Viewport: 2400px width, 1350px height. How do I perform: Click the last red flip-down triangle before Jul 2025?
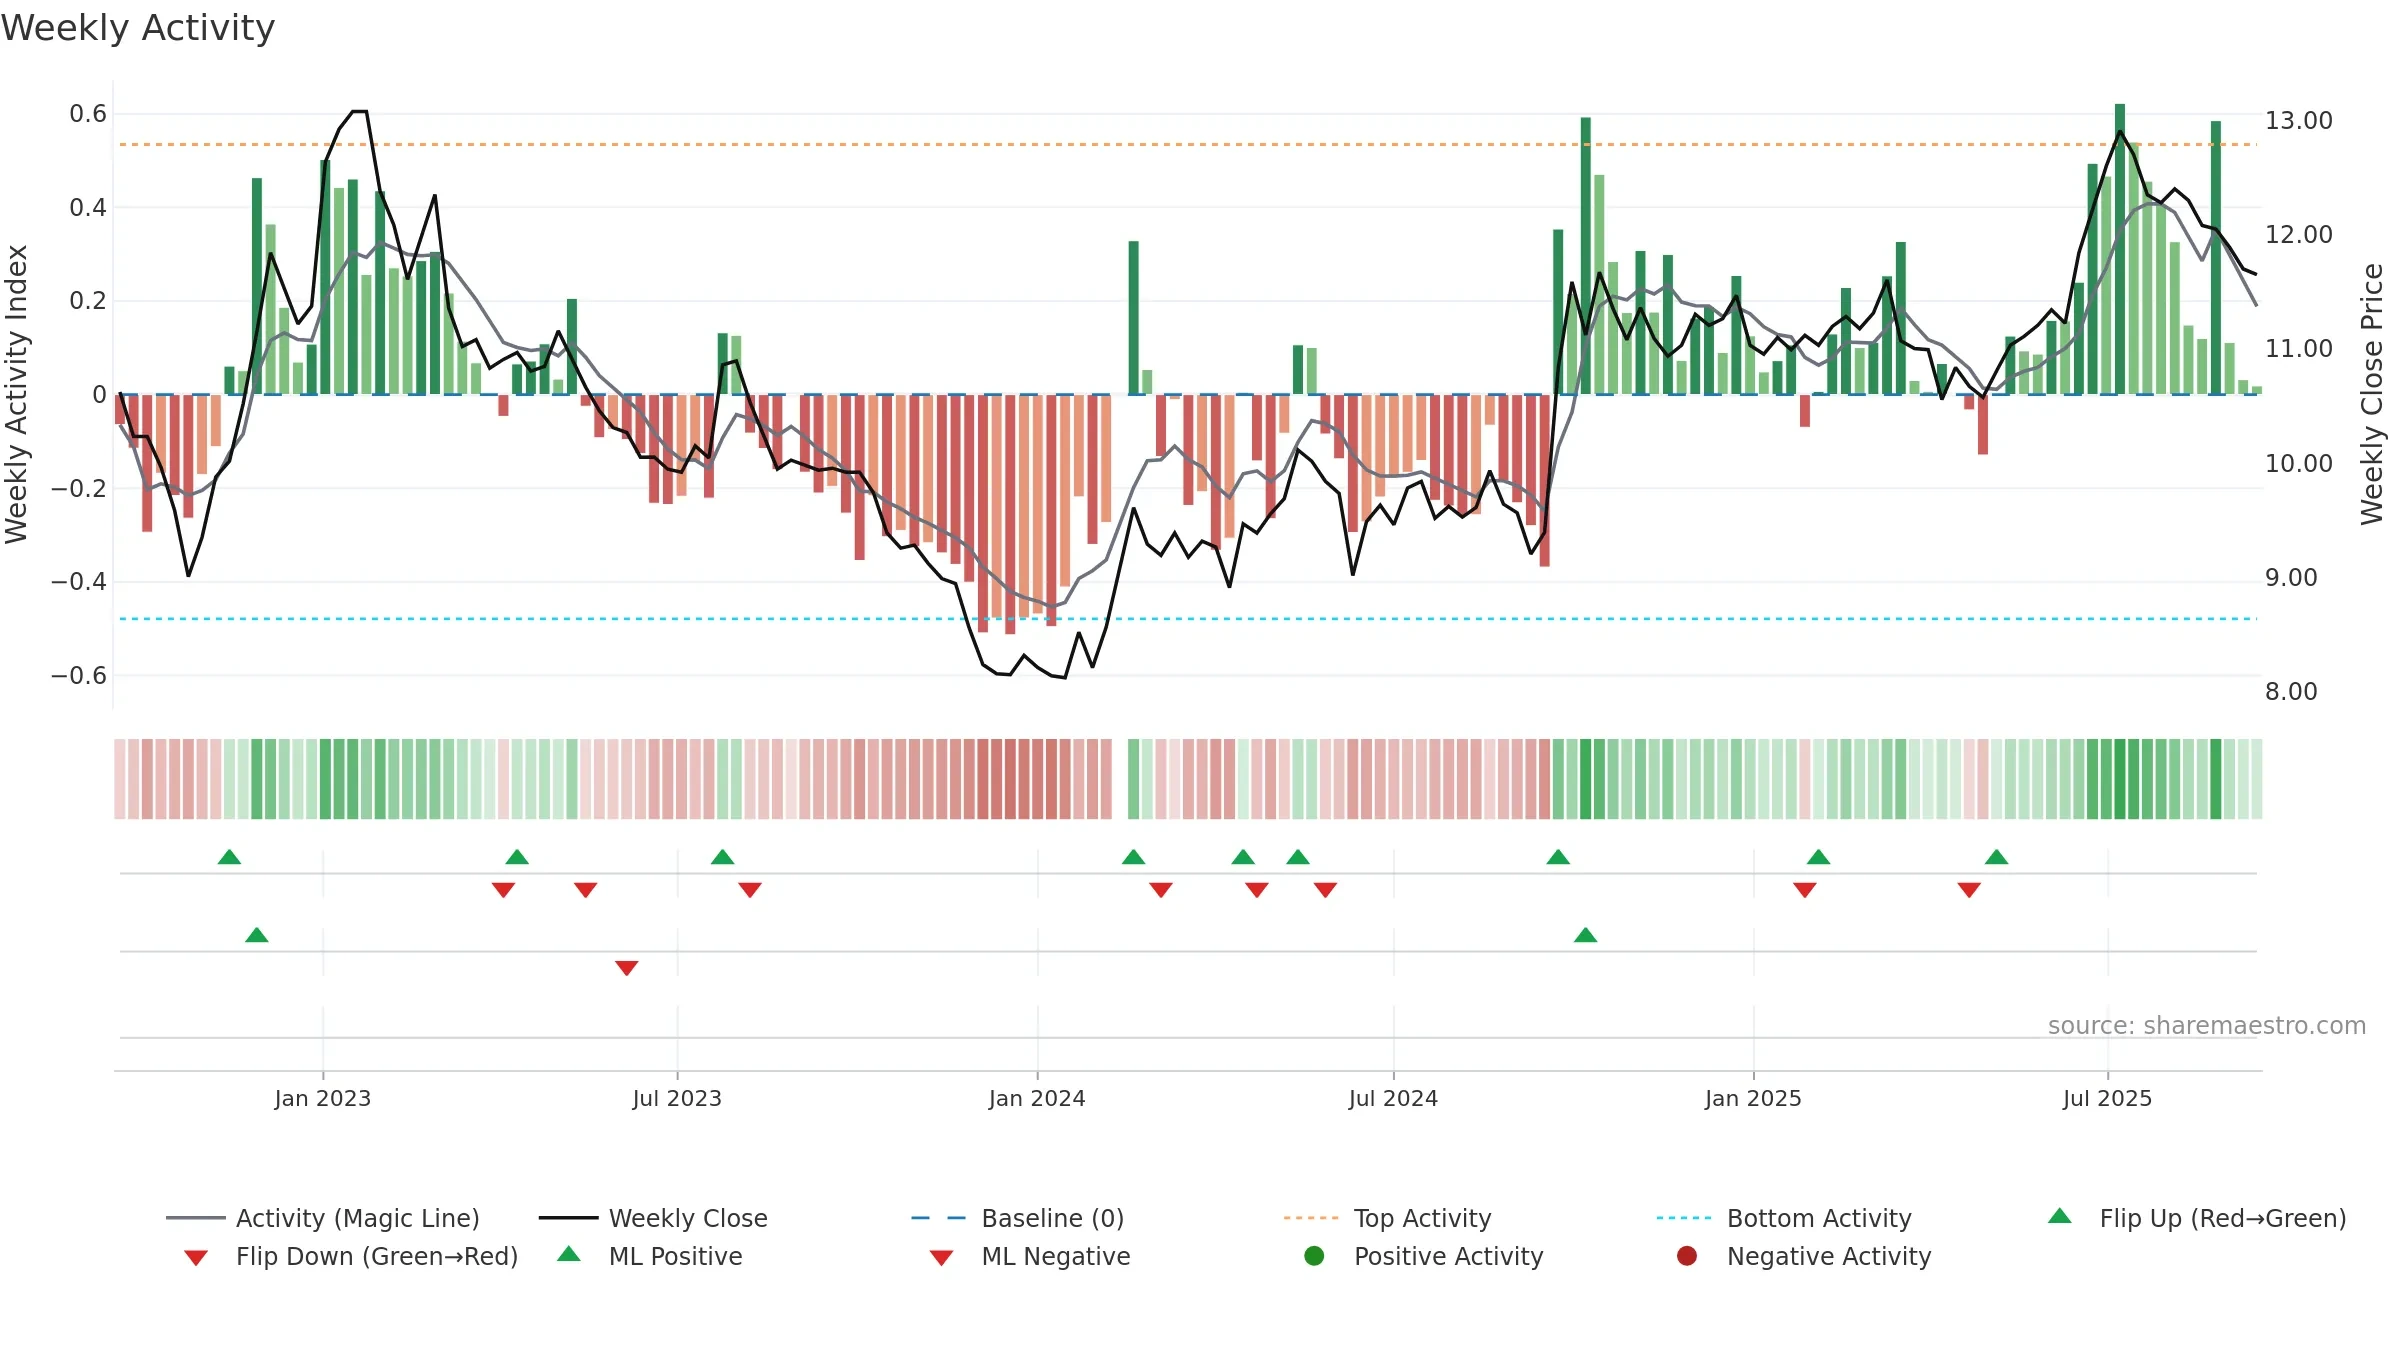[1970, 890]
